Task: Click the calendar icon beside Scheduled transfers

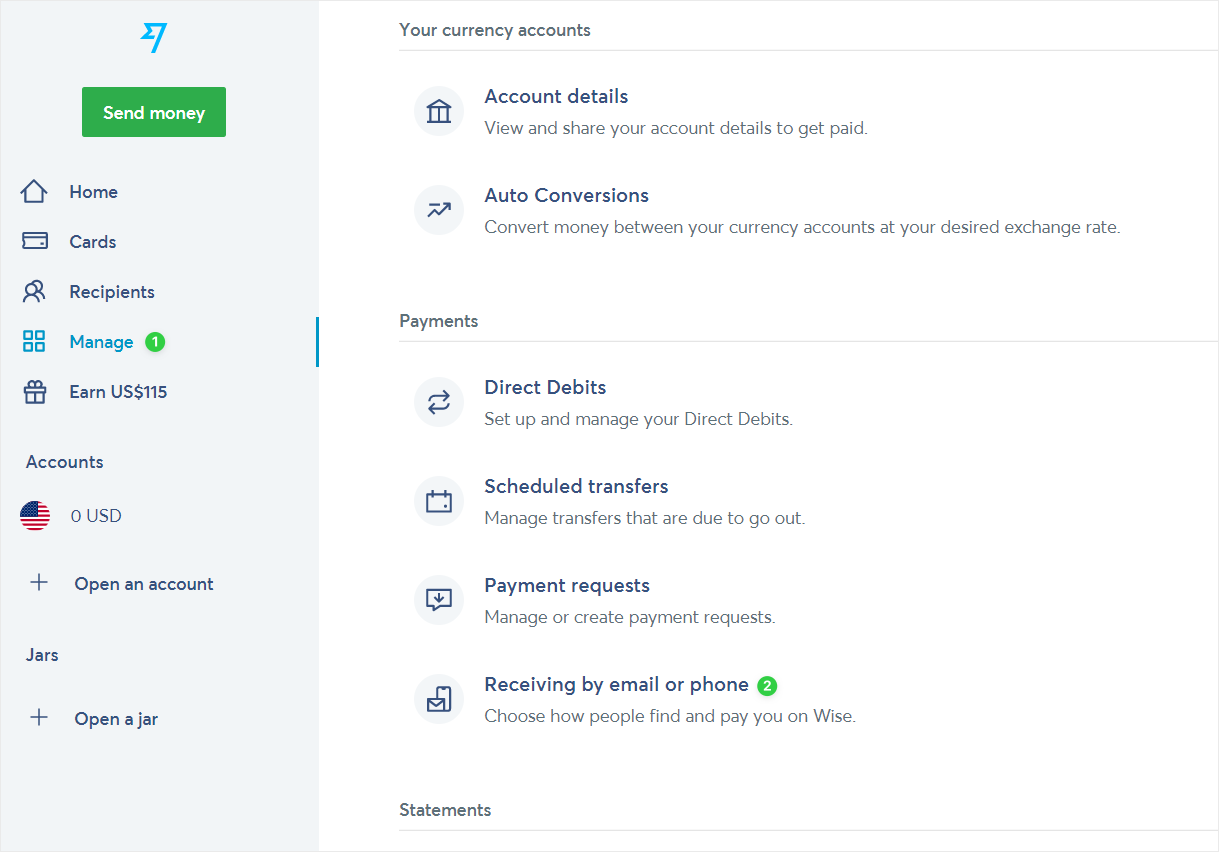Action: point(438,500)
